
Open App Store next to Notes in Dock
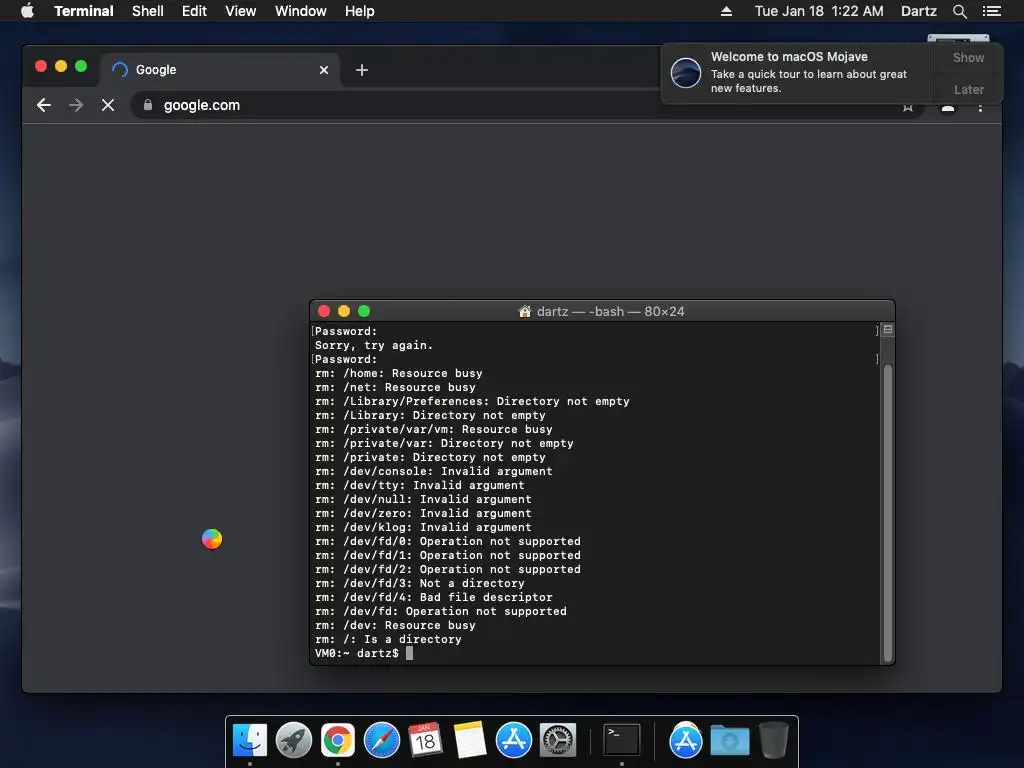(514, 741)
